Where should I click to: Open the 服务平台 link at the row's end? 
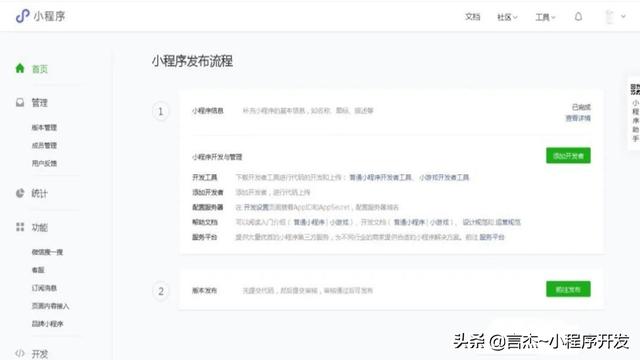click(492, 237)
